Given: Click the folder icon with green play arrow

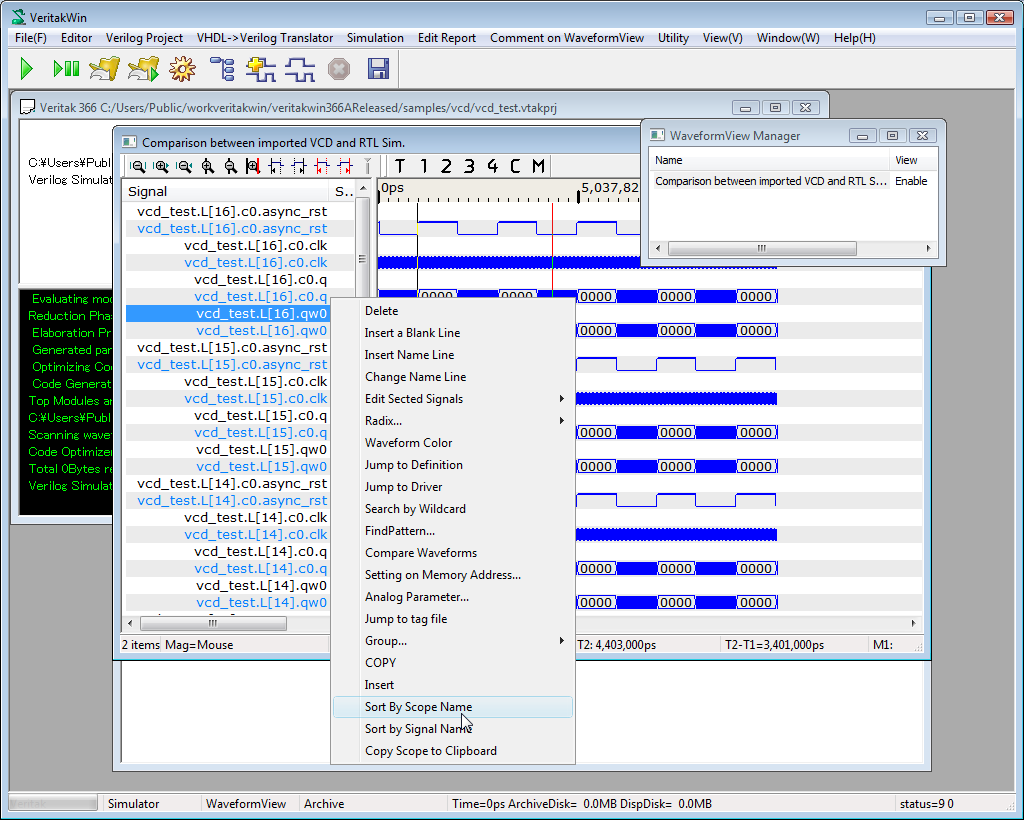Looking at the screenshot, I should (x=144, y=69).
